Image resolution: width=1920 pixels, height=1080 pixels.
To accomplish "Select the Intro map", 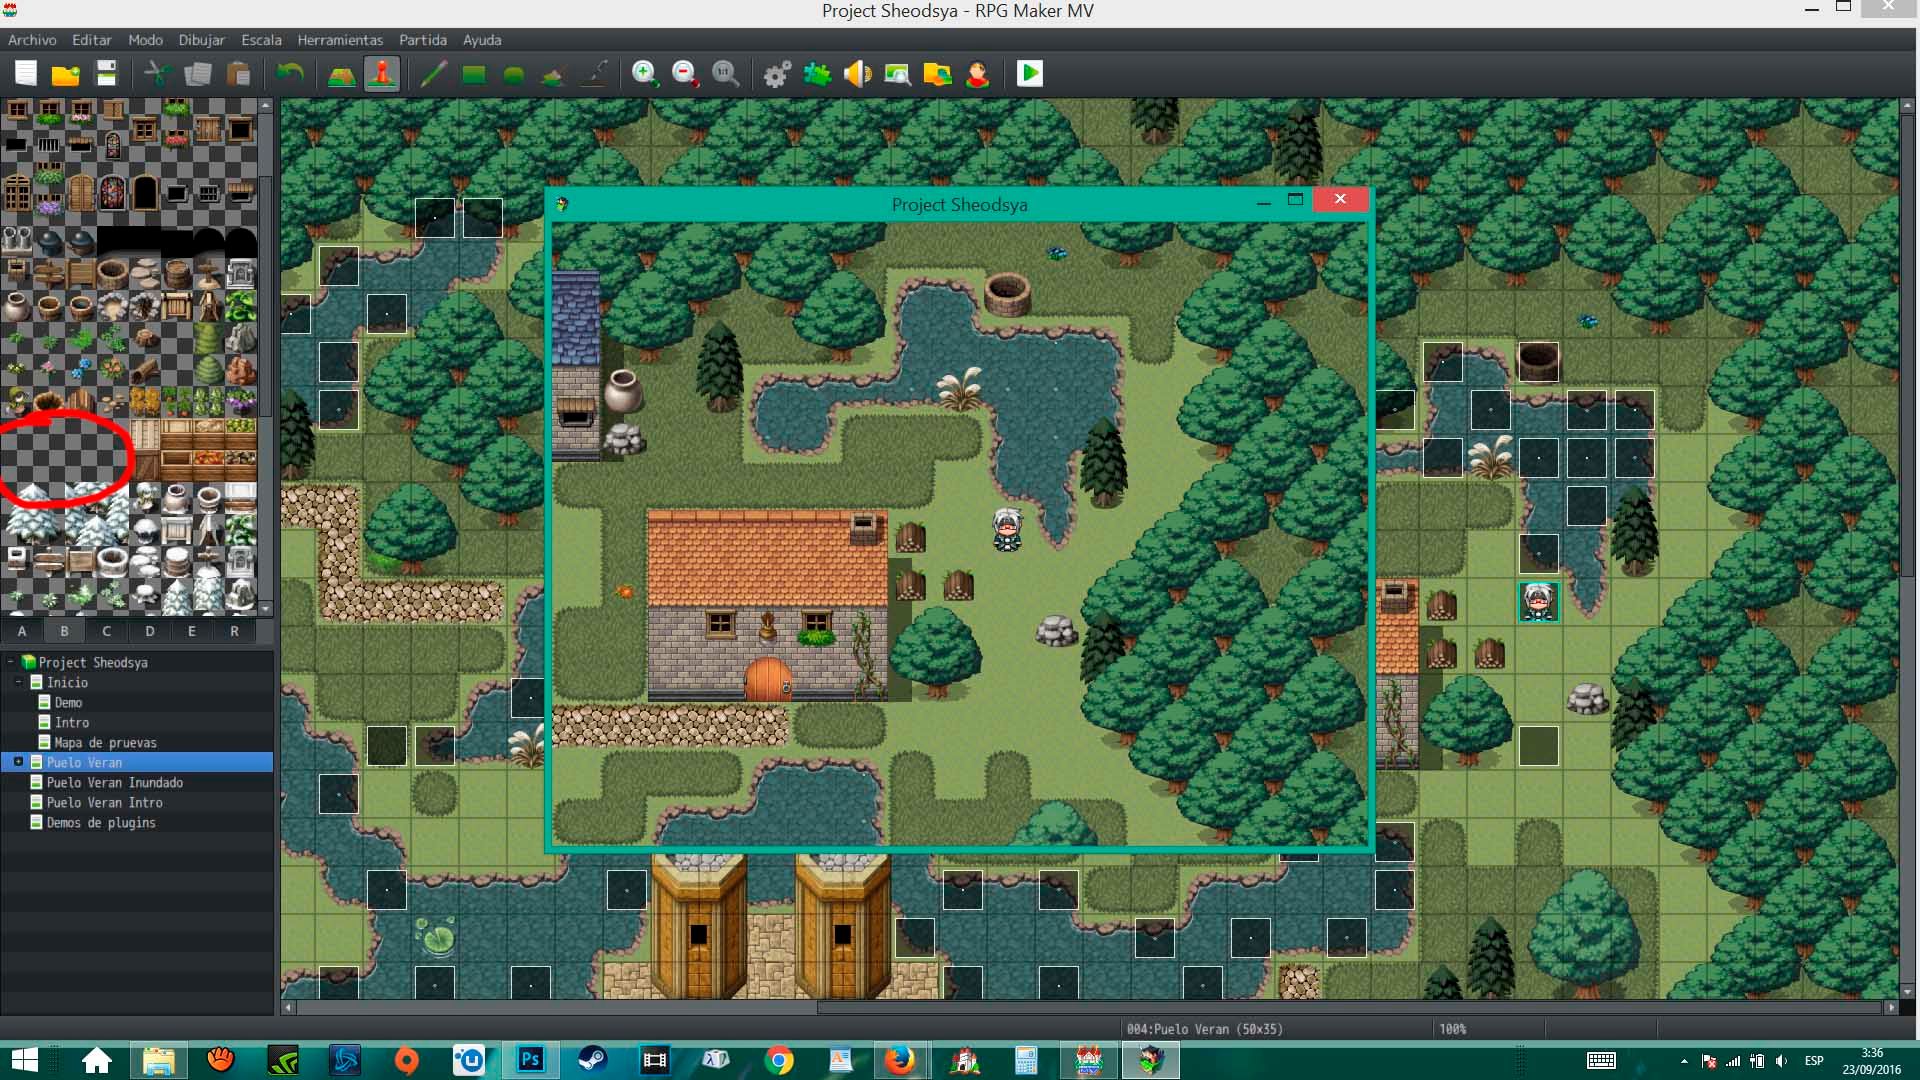I will 71,723.
